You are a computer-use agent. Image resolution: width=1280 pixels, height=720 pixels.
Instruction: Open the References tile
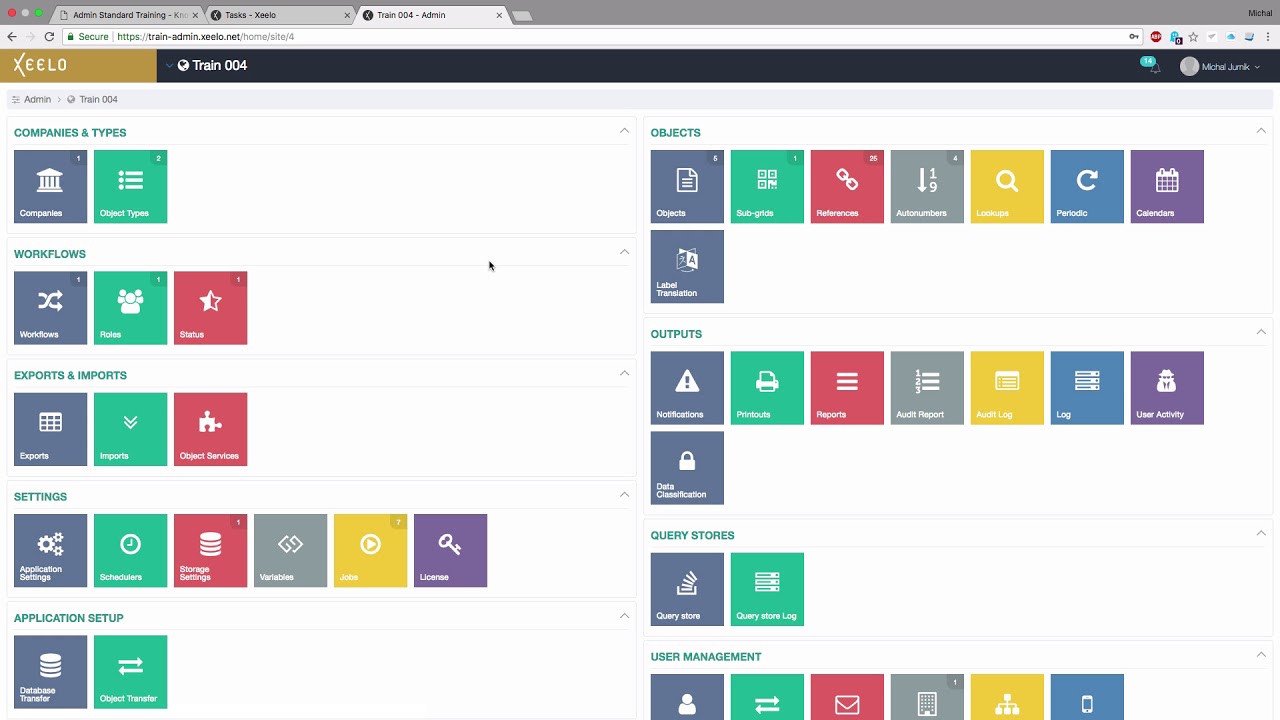point(847,186)
